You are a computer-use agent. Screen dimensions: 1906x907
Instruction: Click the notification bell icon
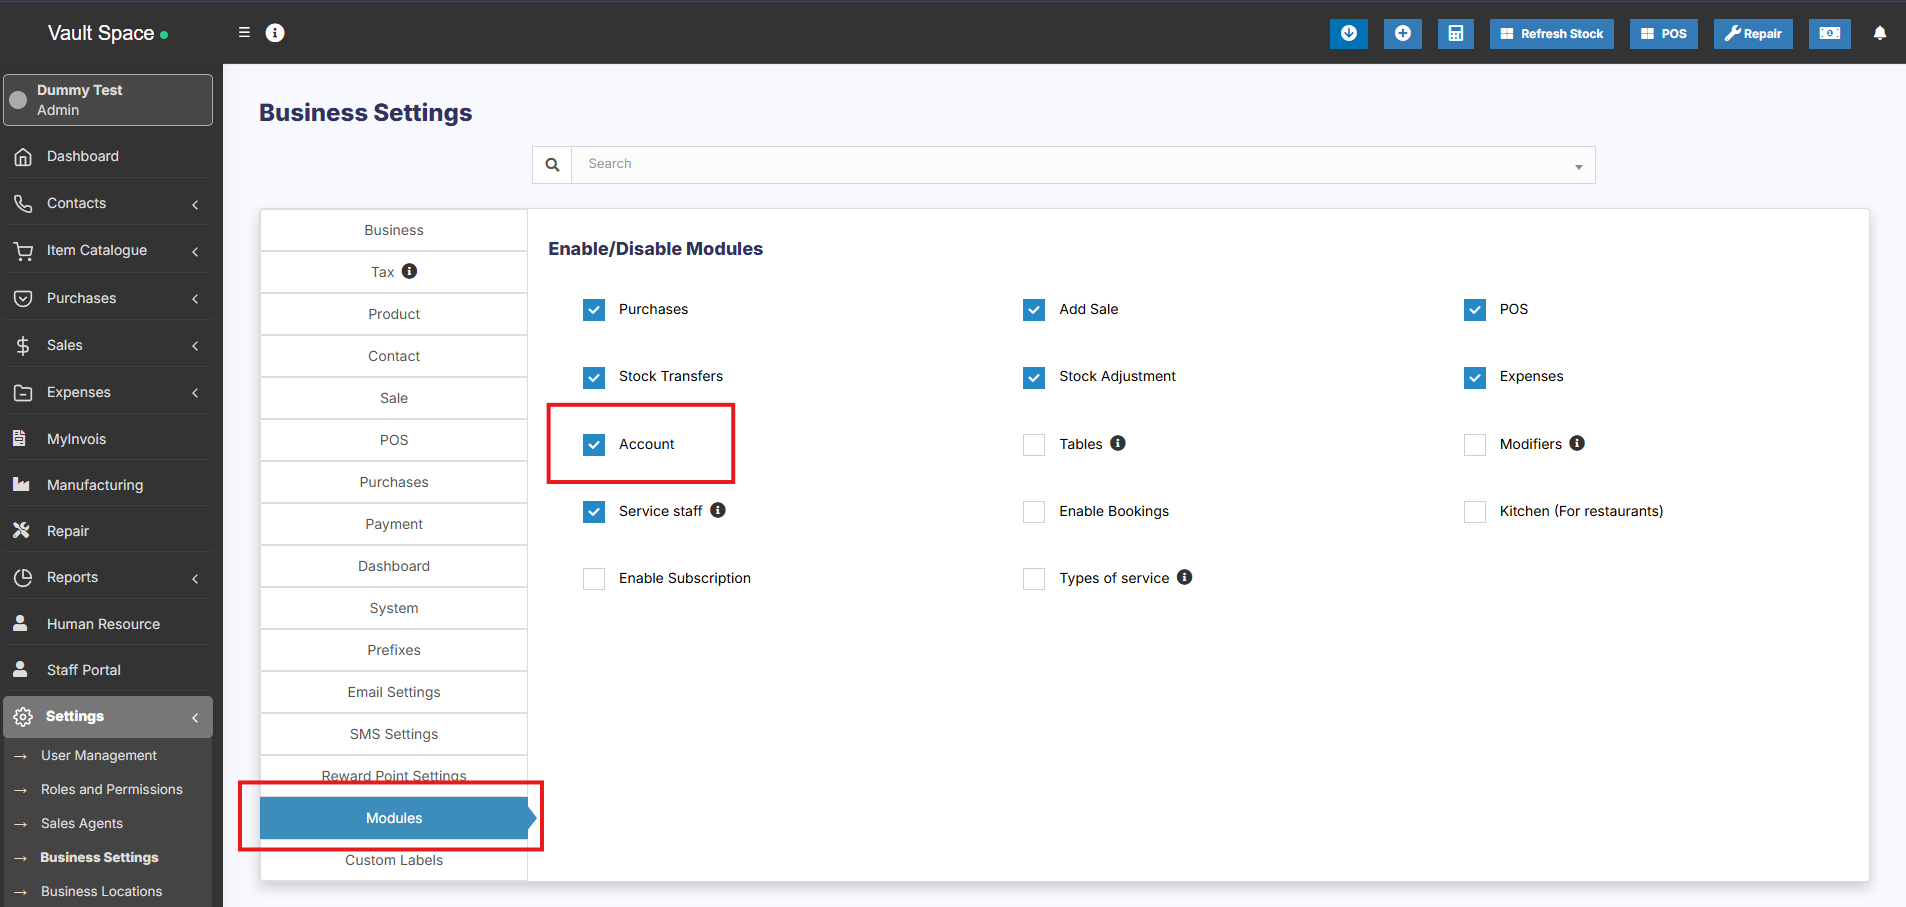(x=1879, y=34)
